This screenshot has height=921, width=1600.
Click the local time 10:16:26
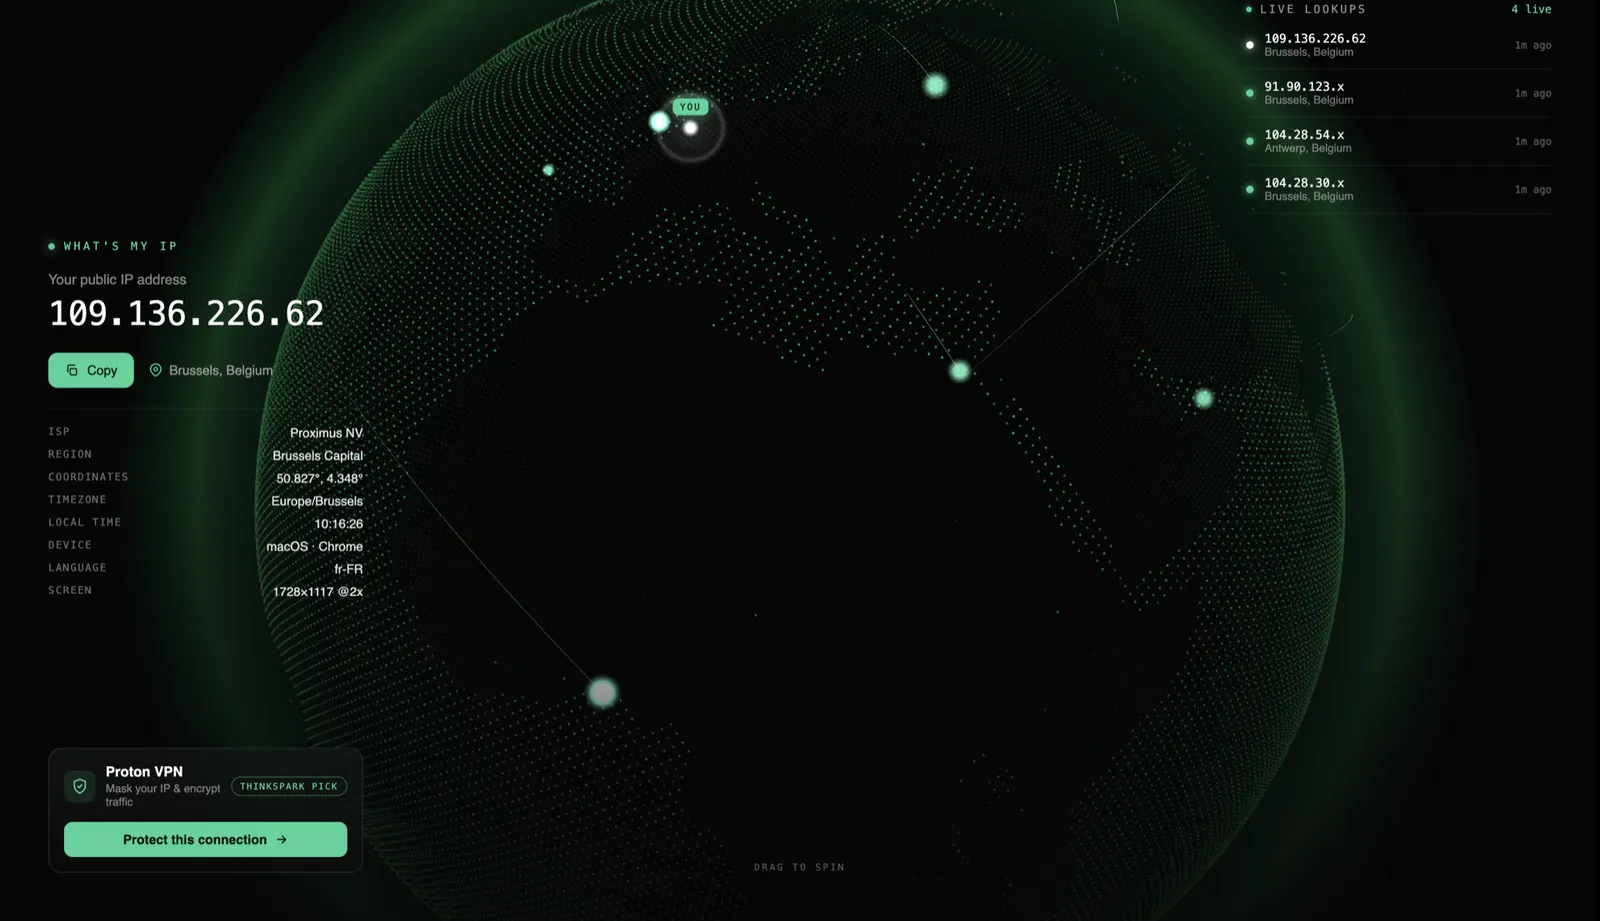point(339,524)
